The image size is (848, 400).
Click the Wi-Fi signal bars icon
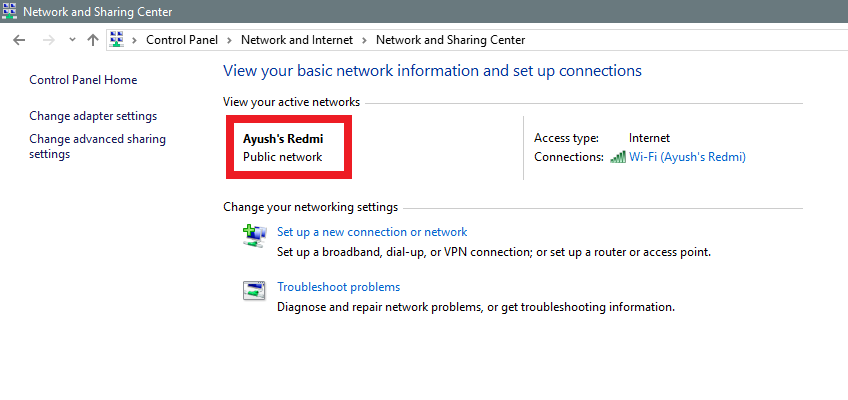tap(619, 157)
